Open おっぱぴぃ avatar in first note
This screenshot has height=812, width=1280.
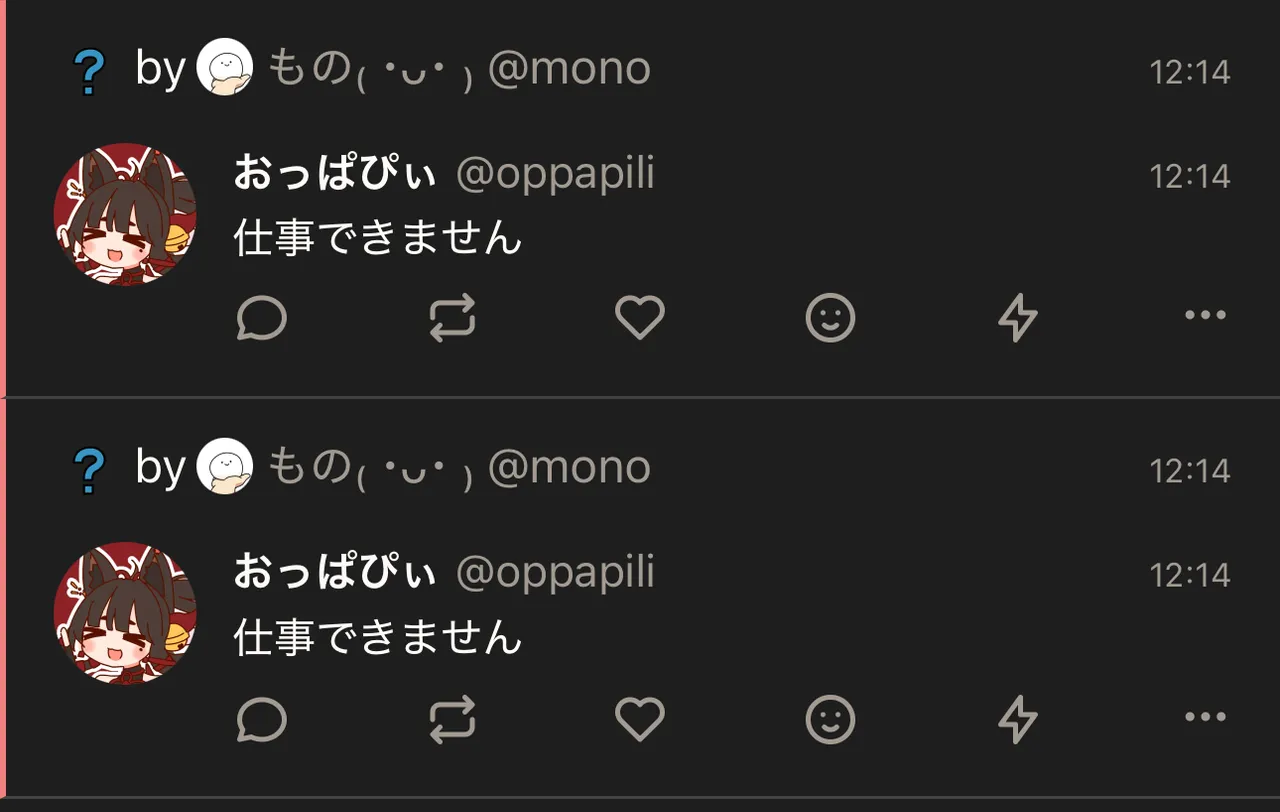click(125, 214)
